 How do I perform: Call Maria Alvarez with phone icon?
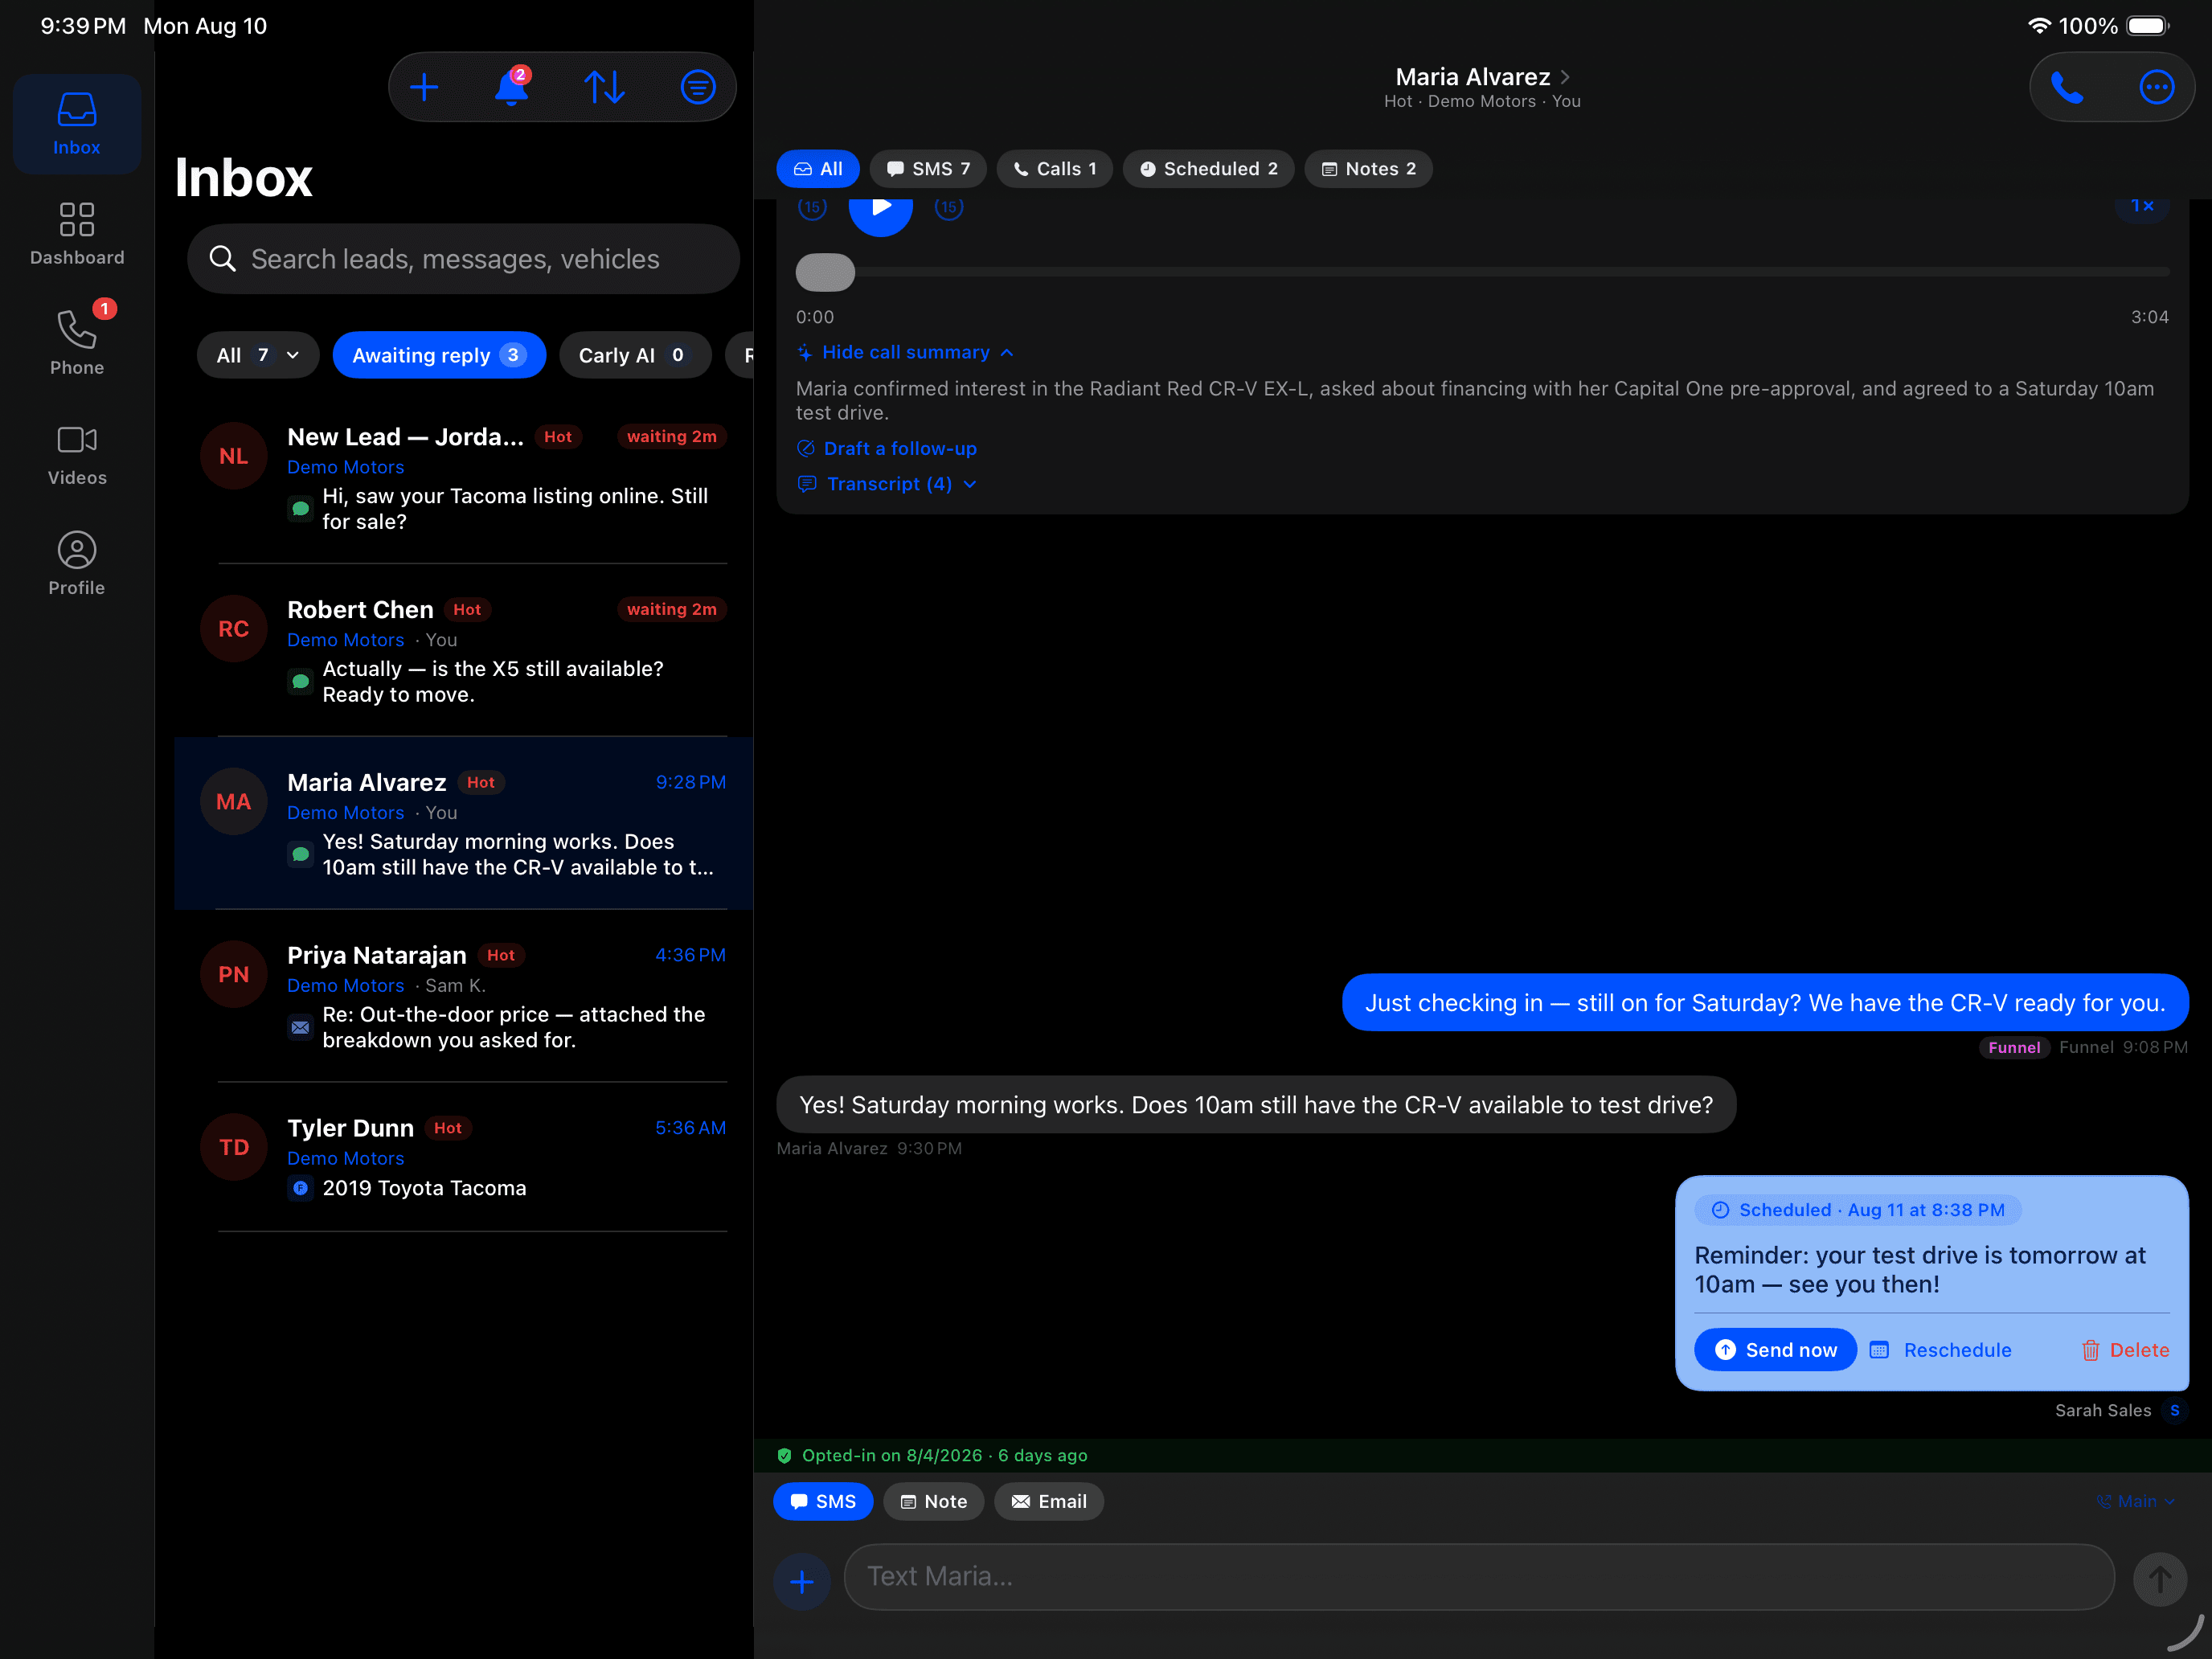[x=2067, y=87]
